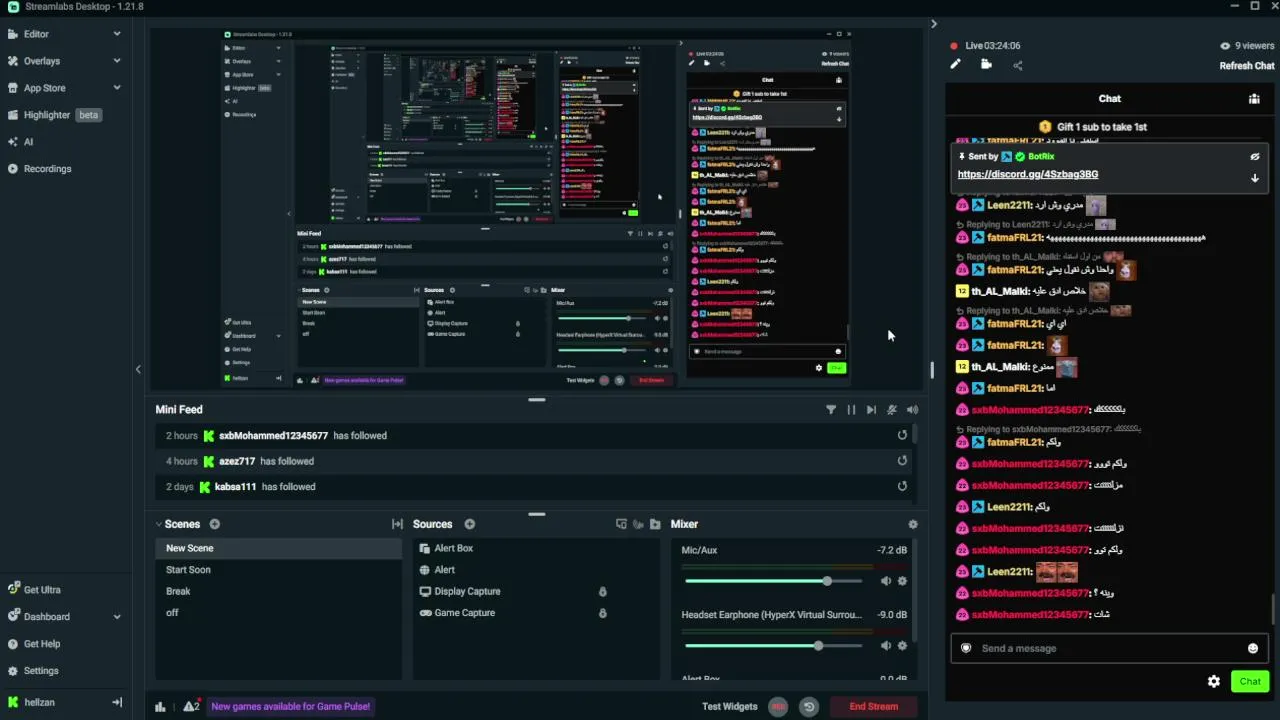Select the Start Soon scene
This screenshot has height=720, width=1280.
[x=278, y=570]
